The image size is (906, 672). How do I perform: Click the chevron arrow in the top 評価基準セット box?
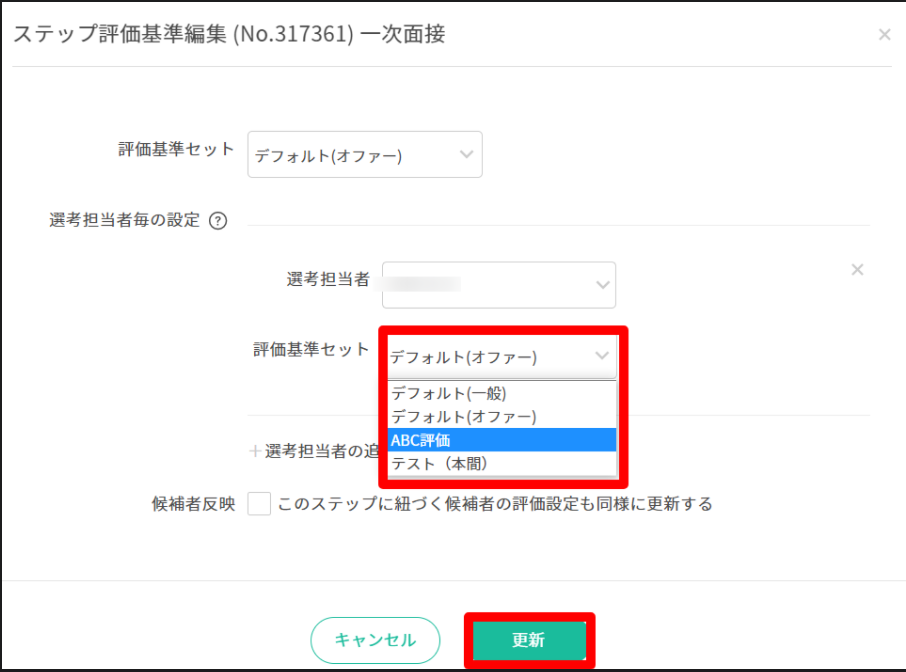[465, 155]
